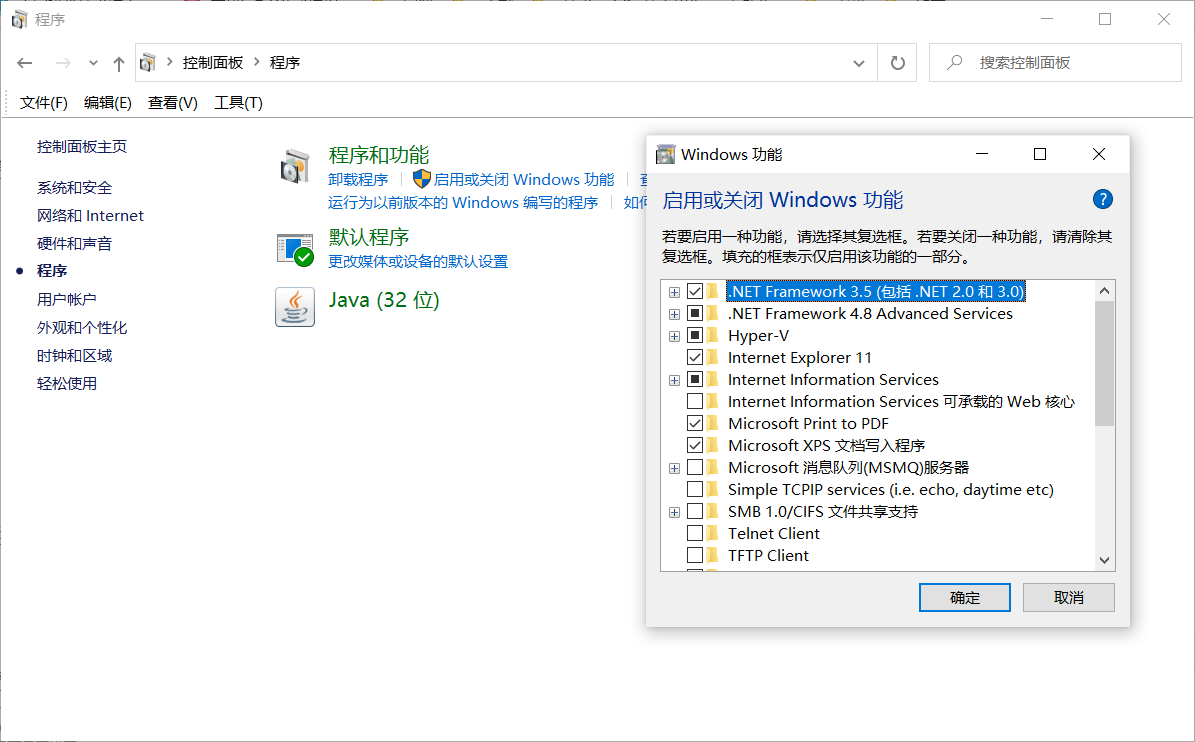Image resolution: width=1195 pixels, height=742 pixels.
Task: Check Internet Information Services 可承载的 Web 核心
Action: click(x=695, y=401)
